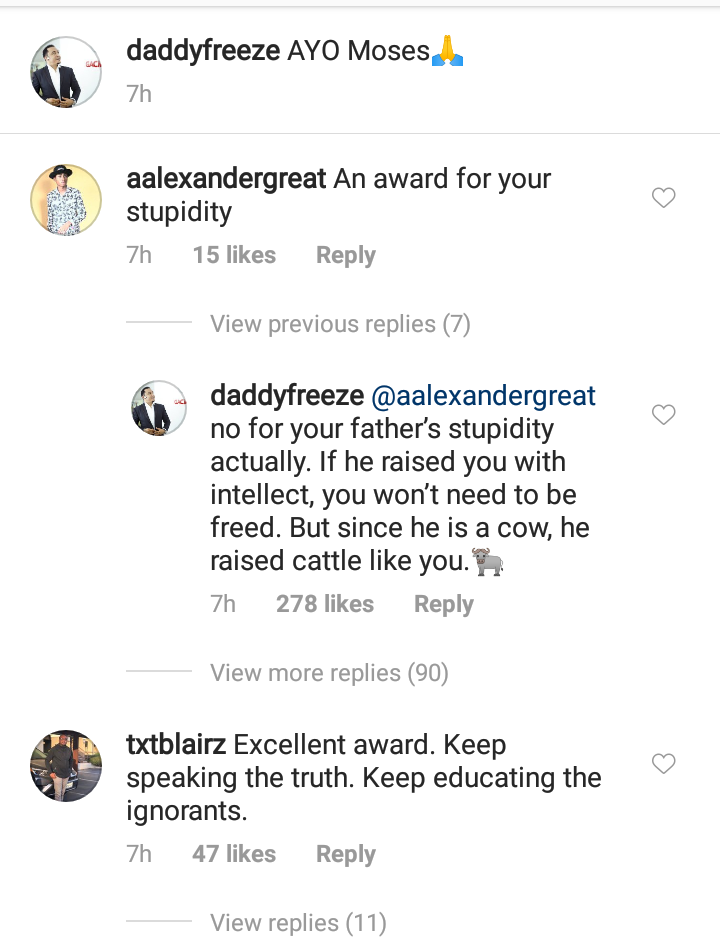The width and height of the screenshot is (720, 947).
Task: Reply to daddyfreeze's cattle comment
Action: [x=444, y=604]
